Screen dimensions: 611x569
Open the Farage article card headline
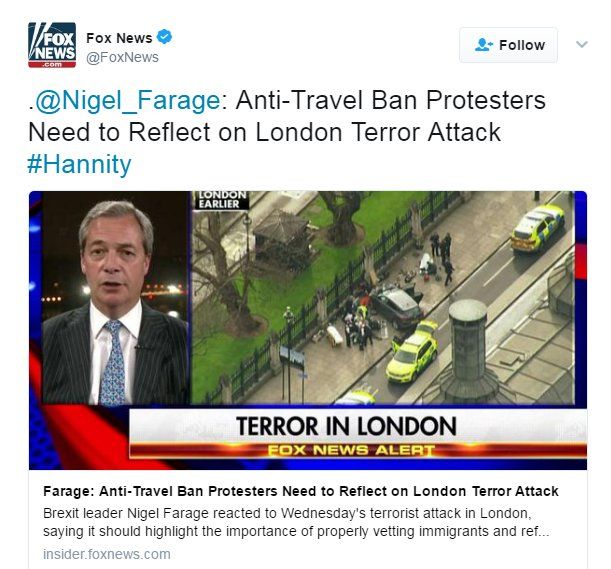click(x=301, y=491)
